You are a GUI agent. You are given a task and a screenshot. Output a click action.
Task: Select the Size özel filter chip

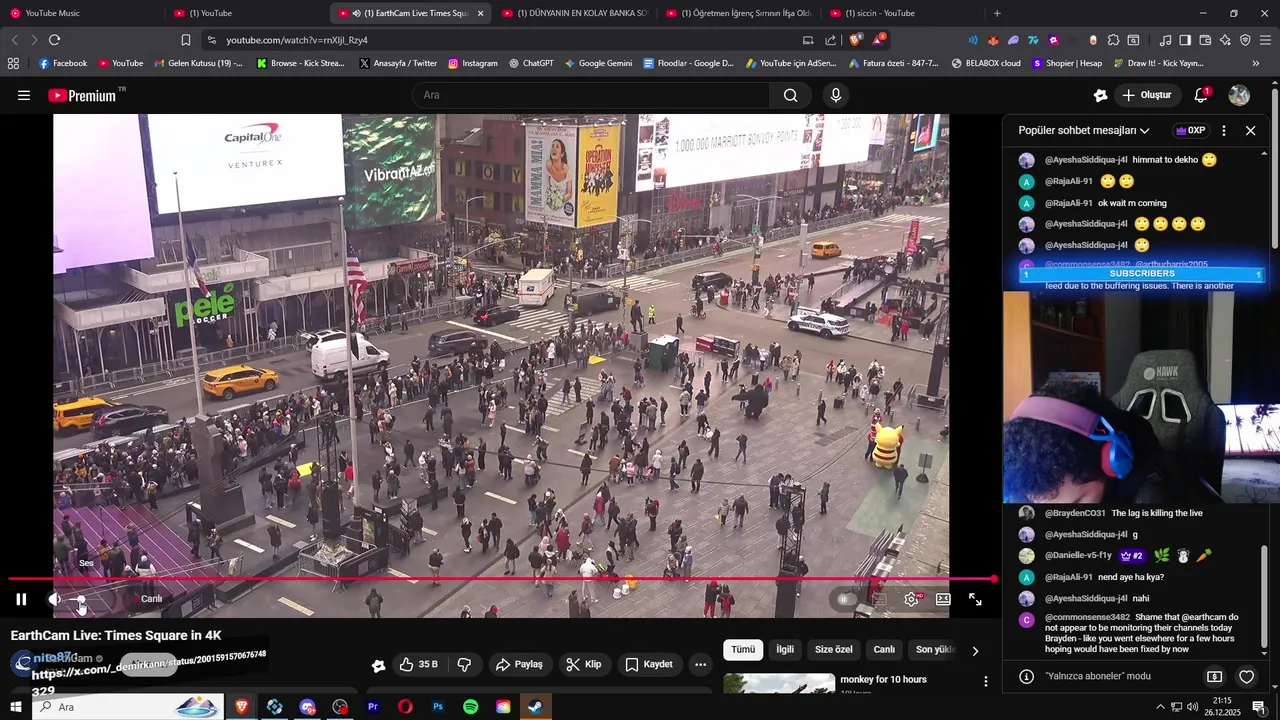click(833, 650)
